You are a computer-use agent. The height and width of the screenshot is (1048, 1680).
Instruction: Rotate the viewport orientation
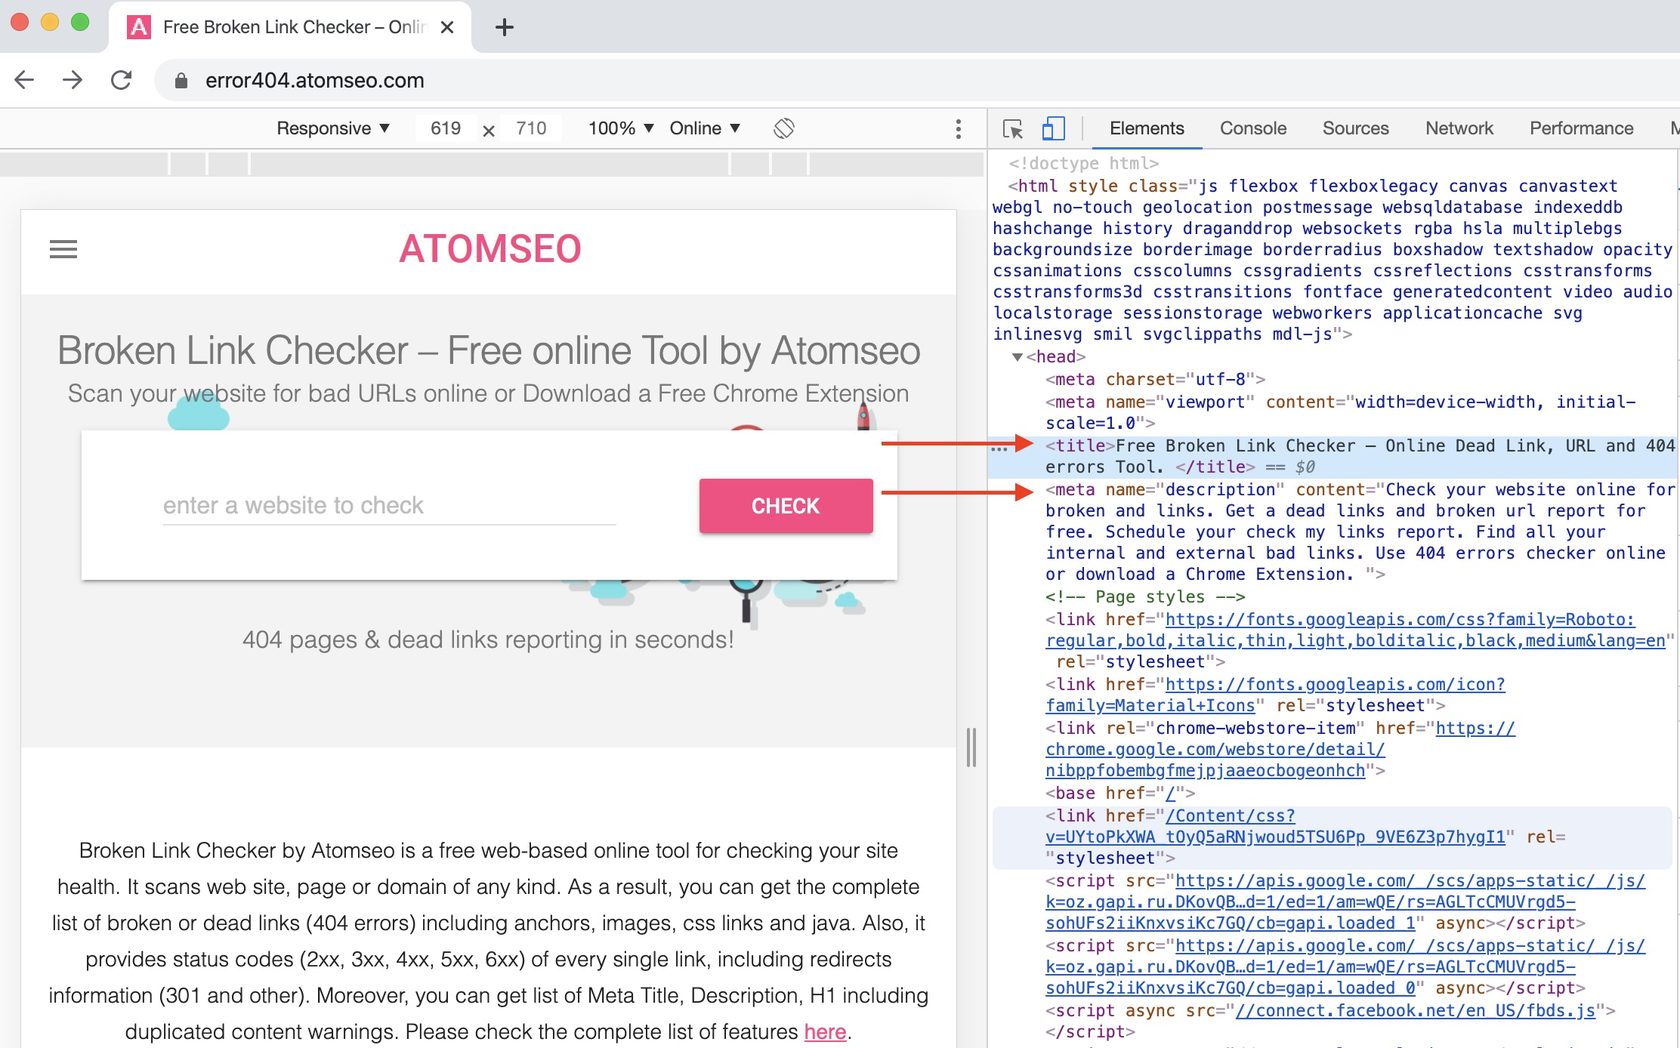[785, 128]
